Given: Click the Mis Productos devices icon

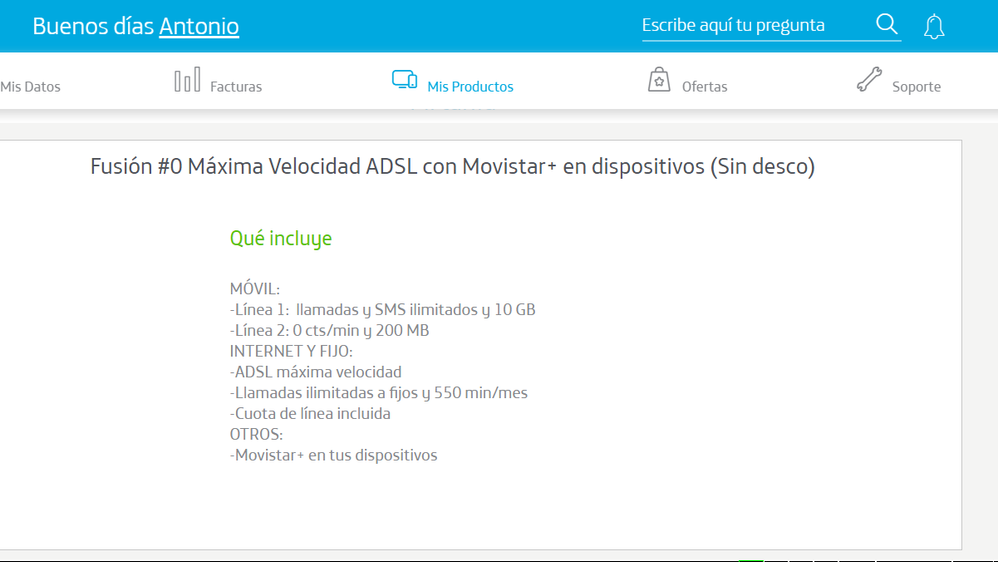Looking at the screenshot, I should pos(404,80).
